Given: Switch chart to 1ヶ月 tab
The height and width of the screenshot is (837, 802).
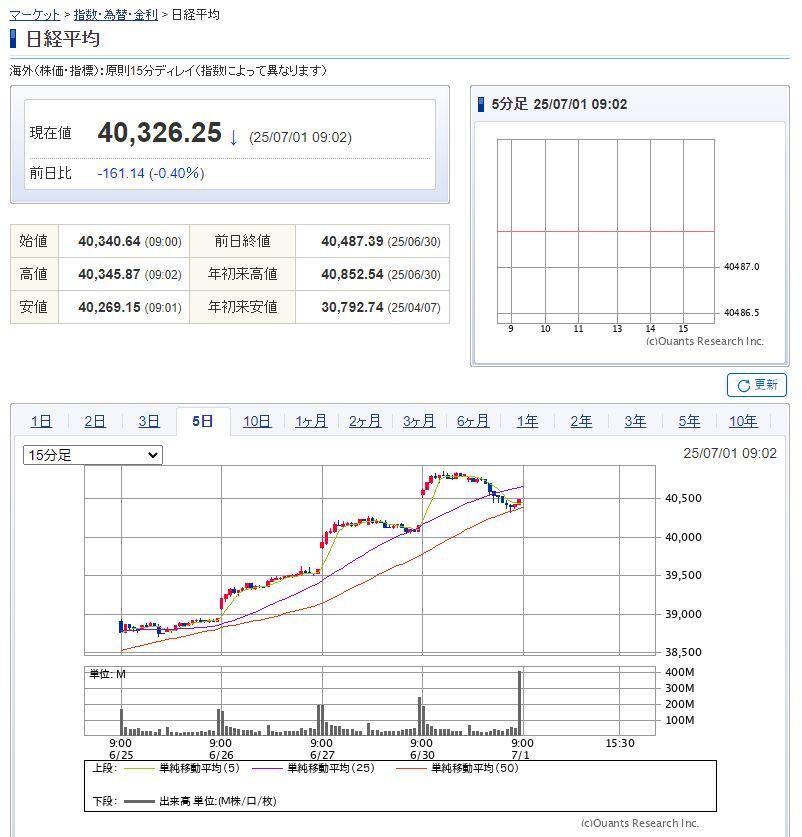Looking at the screenshot, I should coord(311,421).
